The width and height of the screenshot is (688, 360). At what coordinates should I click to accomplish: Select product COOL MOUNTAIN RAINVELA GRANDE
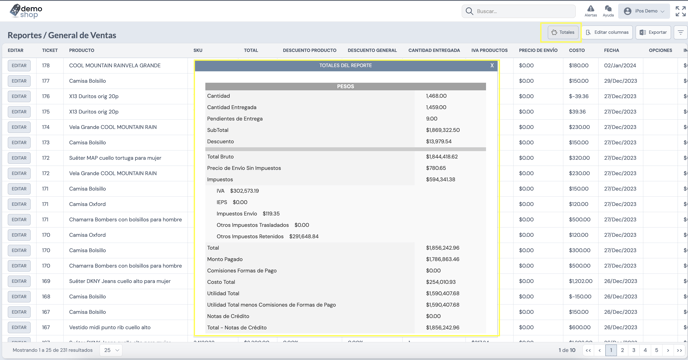tap(115, 65)
